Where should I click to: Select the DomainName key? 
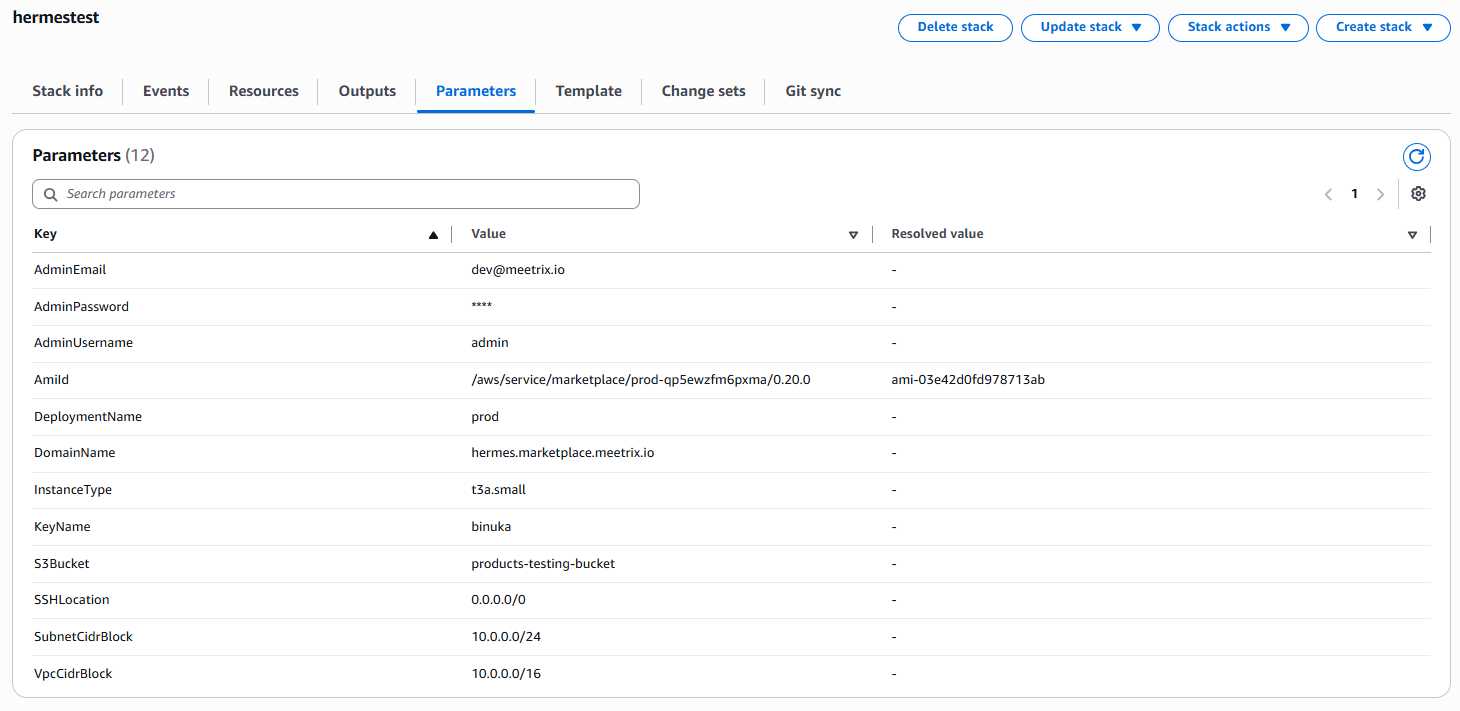coord(75,453)
